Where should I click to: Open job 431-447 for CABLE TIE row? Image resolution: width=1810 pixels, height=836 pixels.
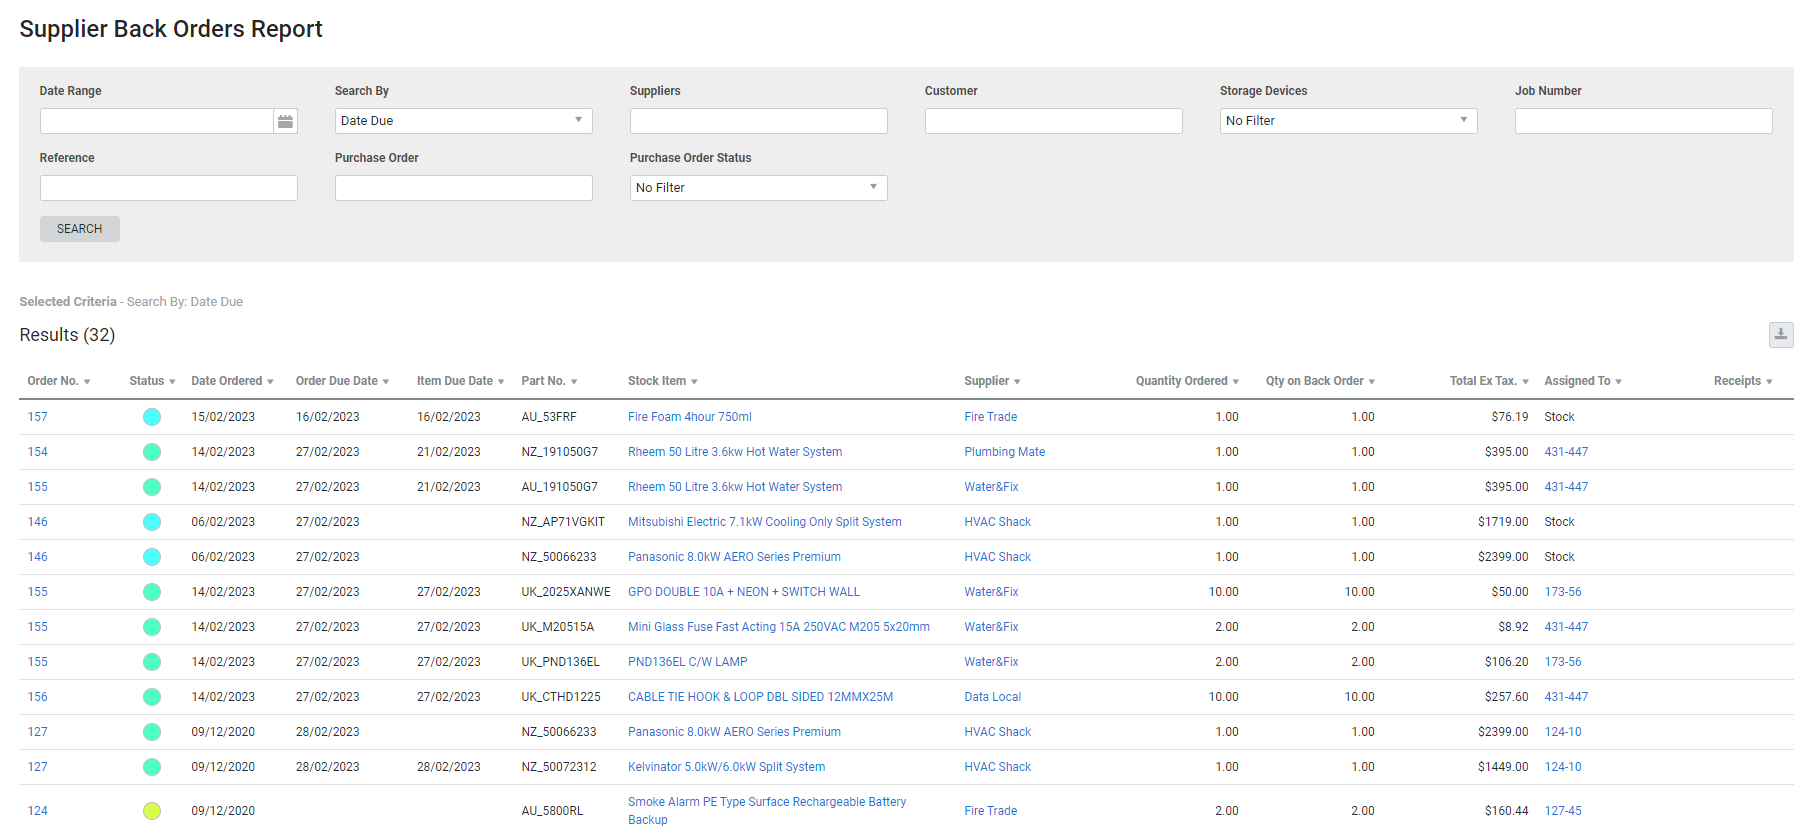click(1566, 697)
